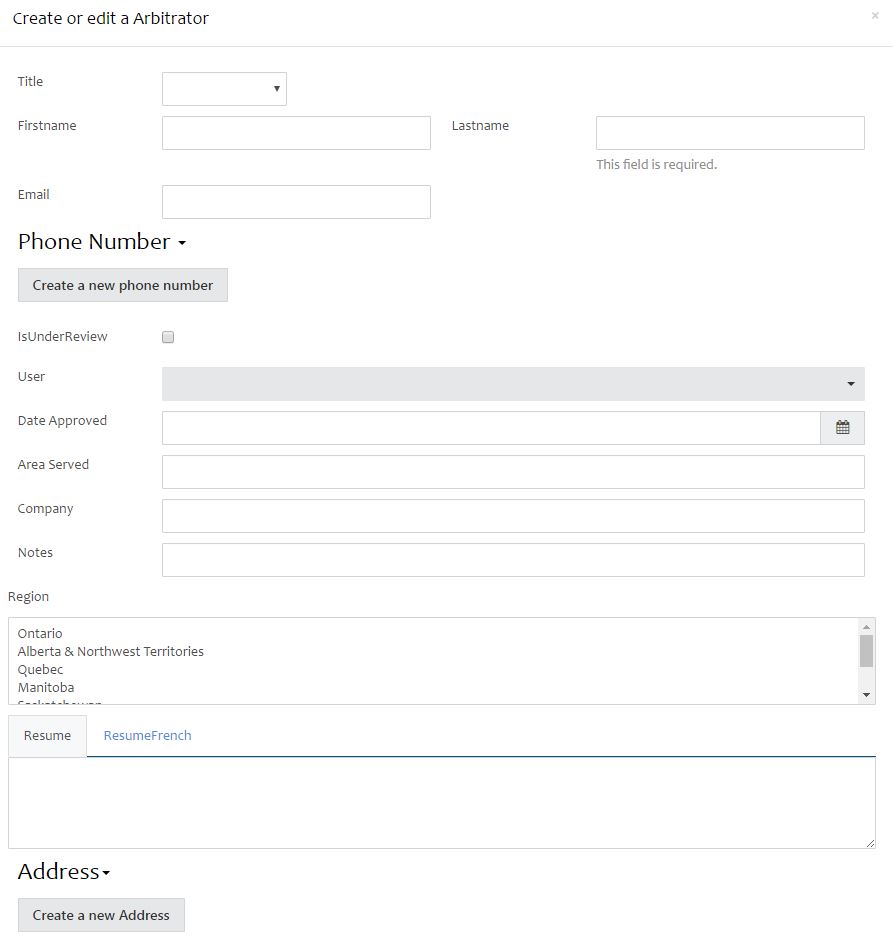Focus the Email input field
893x941 pixels.
click(296, 202)
